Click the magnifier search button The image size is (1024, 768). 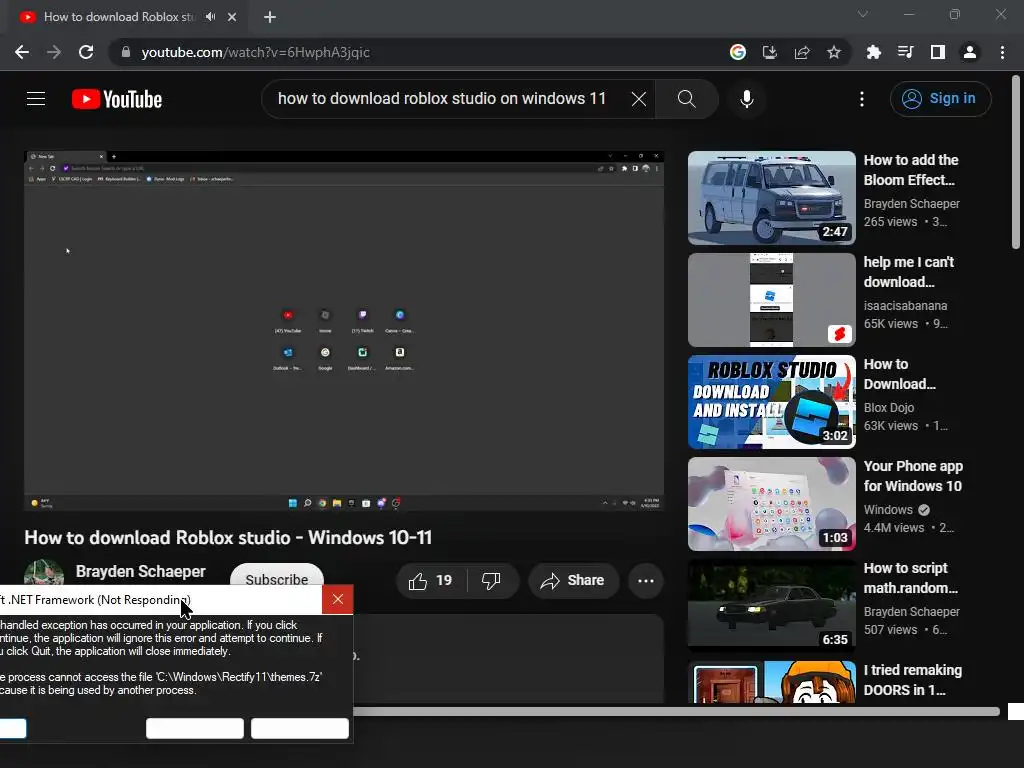tap(686, 99)
